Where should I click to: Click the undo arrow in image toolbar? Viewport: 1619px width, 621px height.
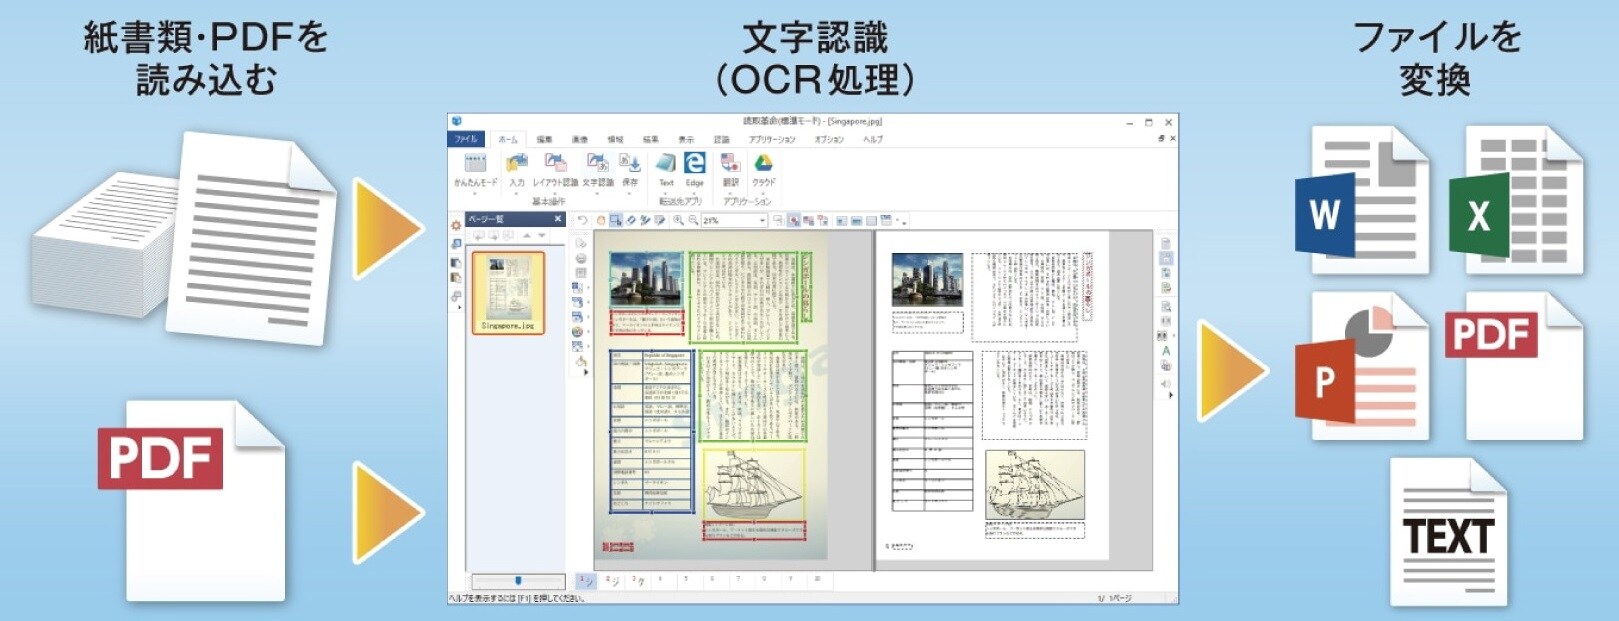click(x=583, y=220)
